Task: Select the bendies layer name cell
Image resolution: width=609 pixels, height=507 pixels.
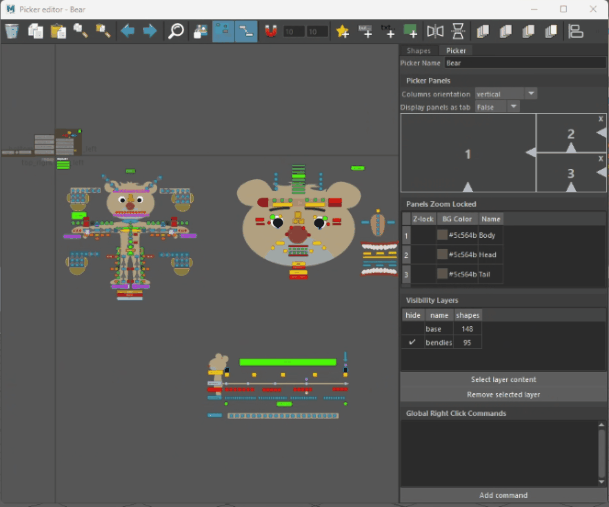Action: tap(439, 342)
